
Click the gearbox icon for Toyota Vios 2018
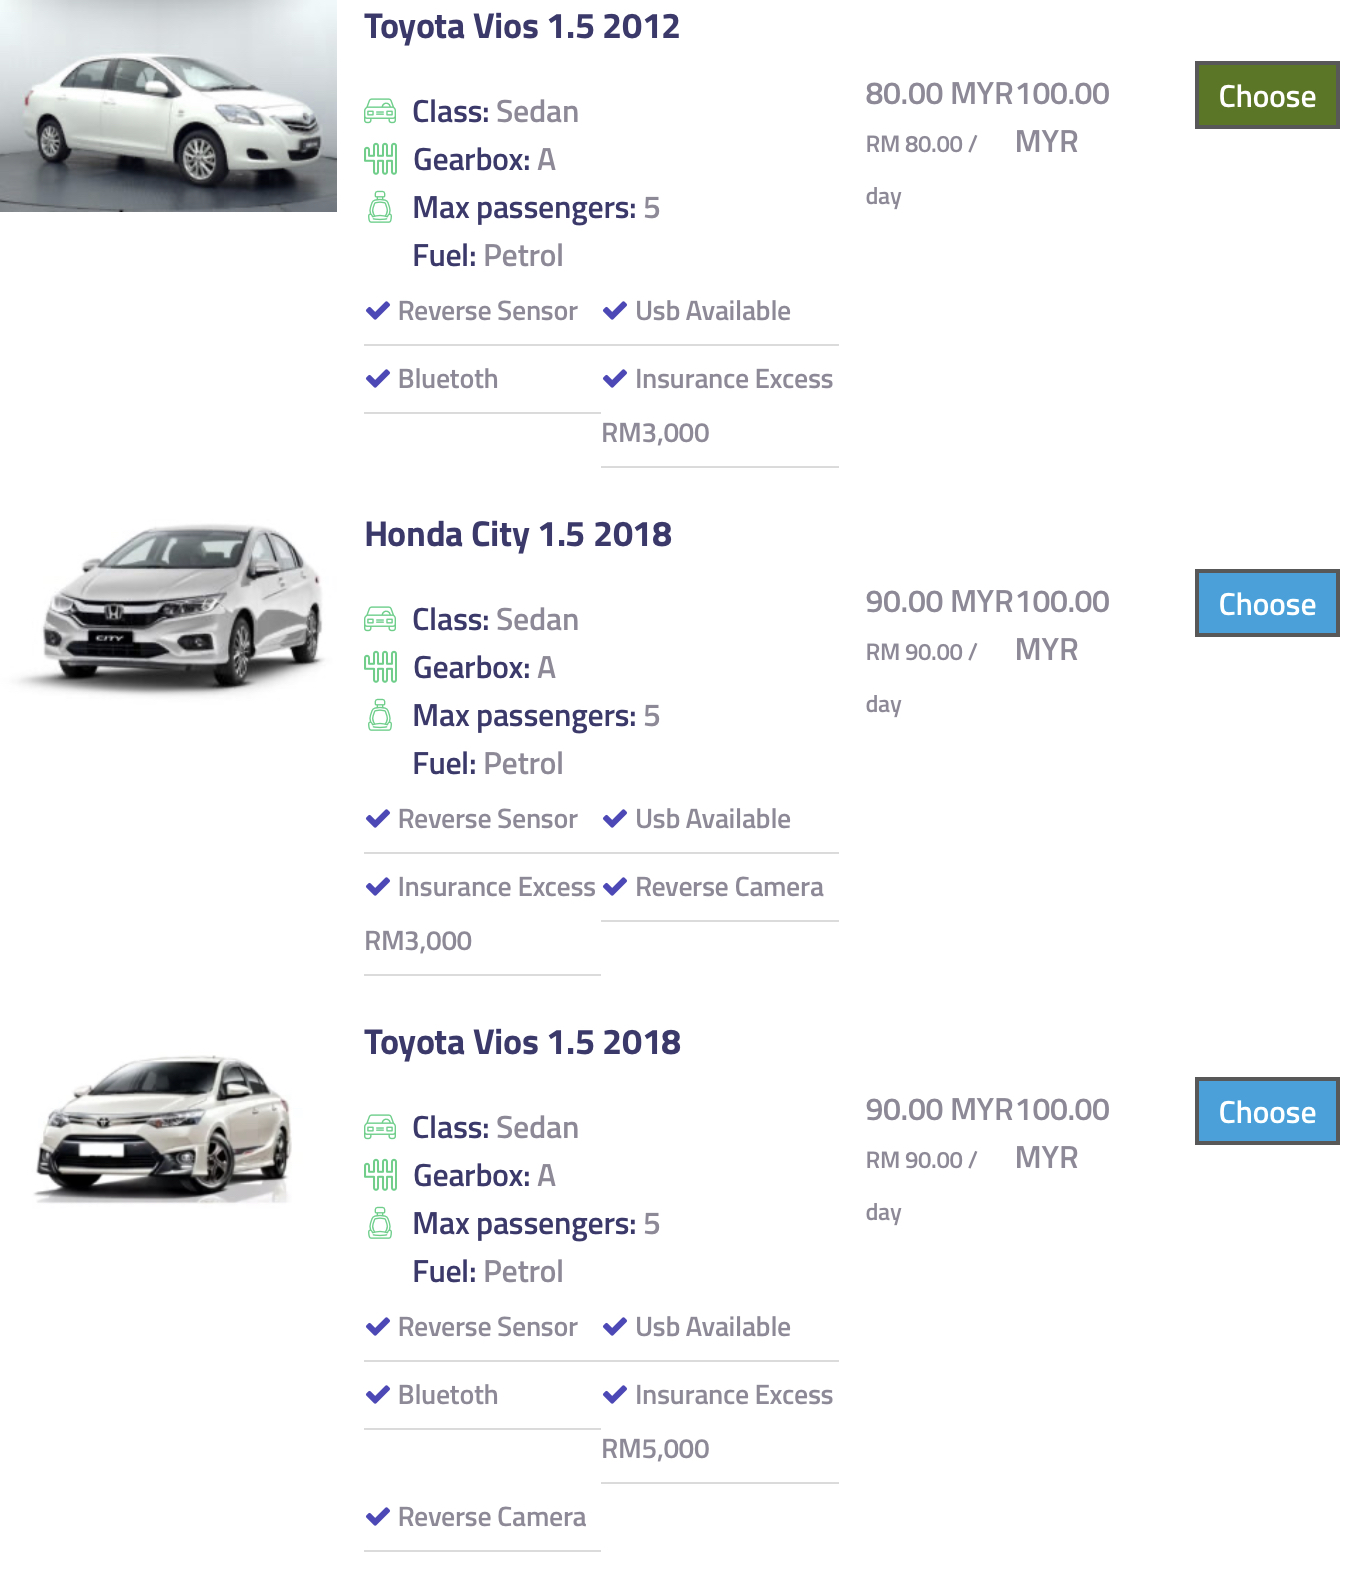380,1175
